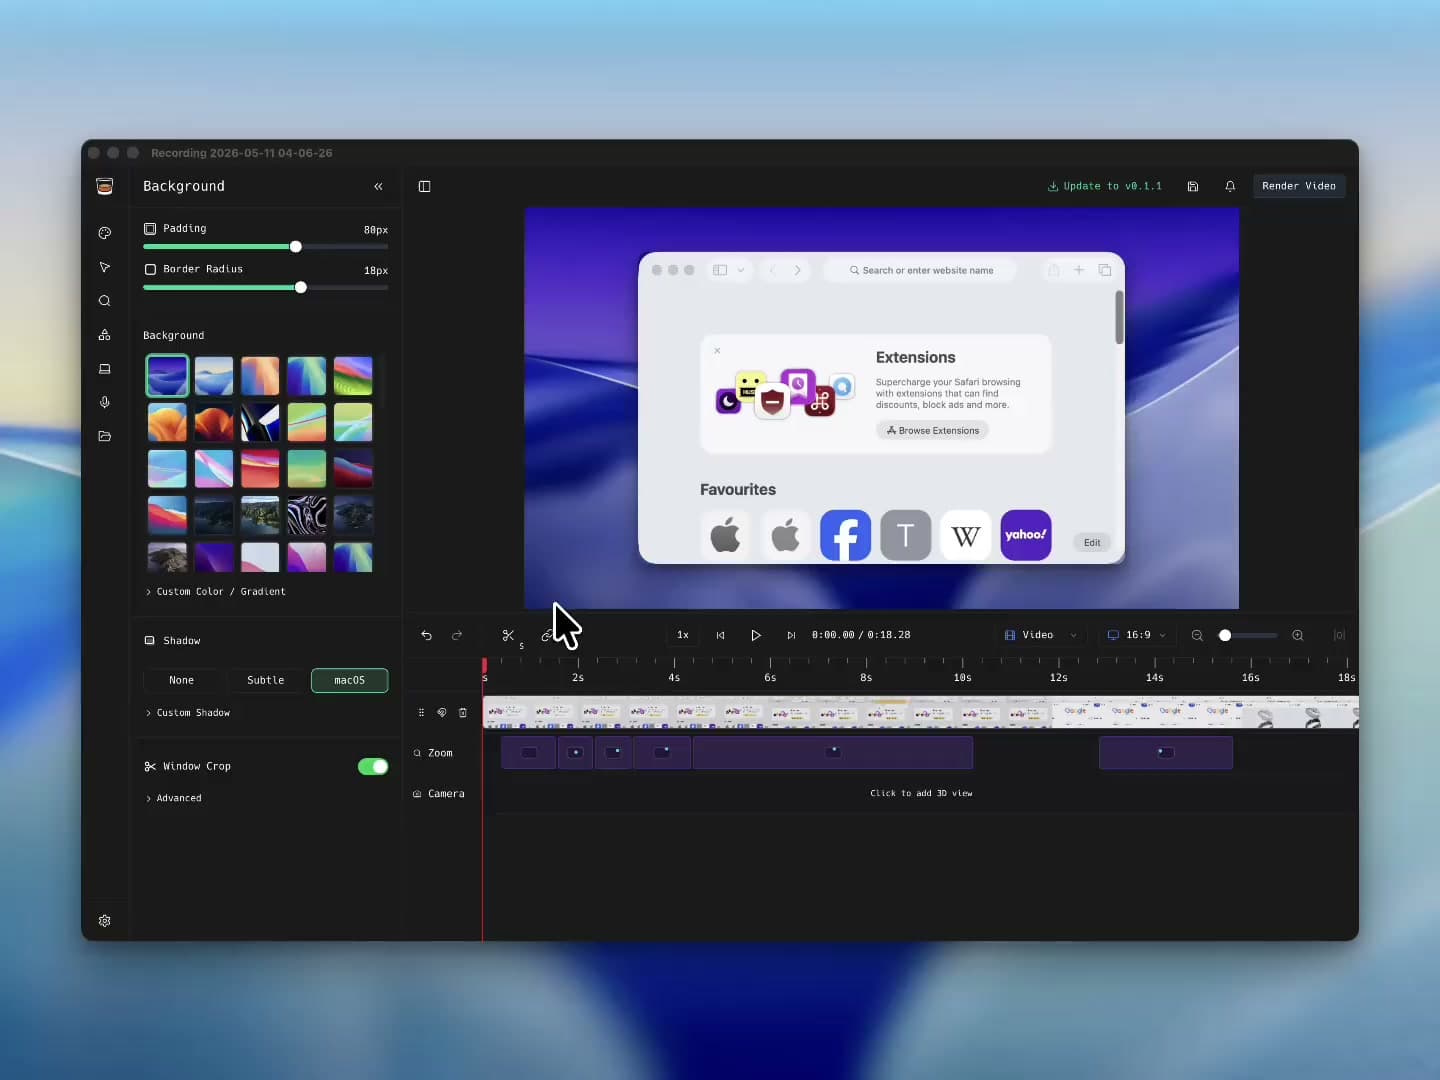Adjust timeline zoom slider handle
Screen dimensions: 1440x1080
click(1225, 635)
